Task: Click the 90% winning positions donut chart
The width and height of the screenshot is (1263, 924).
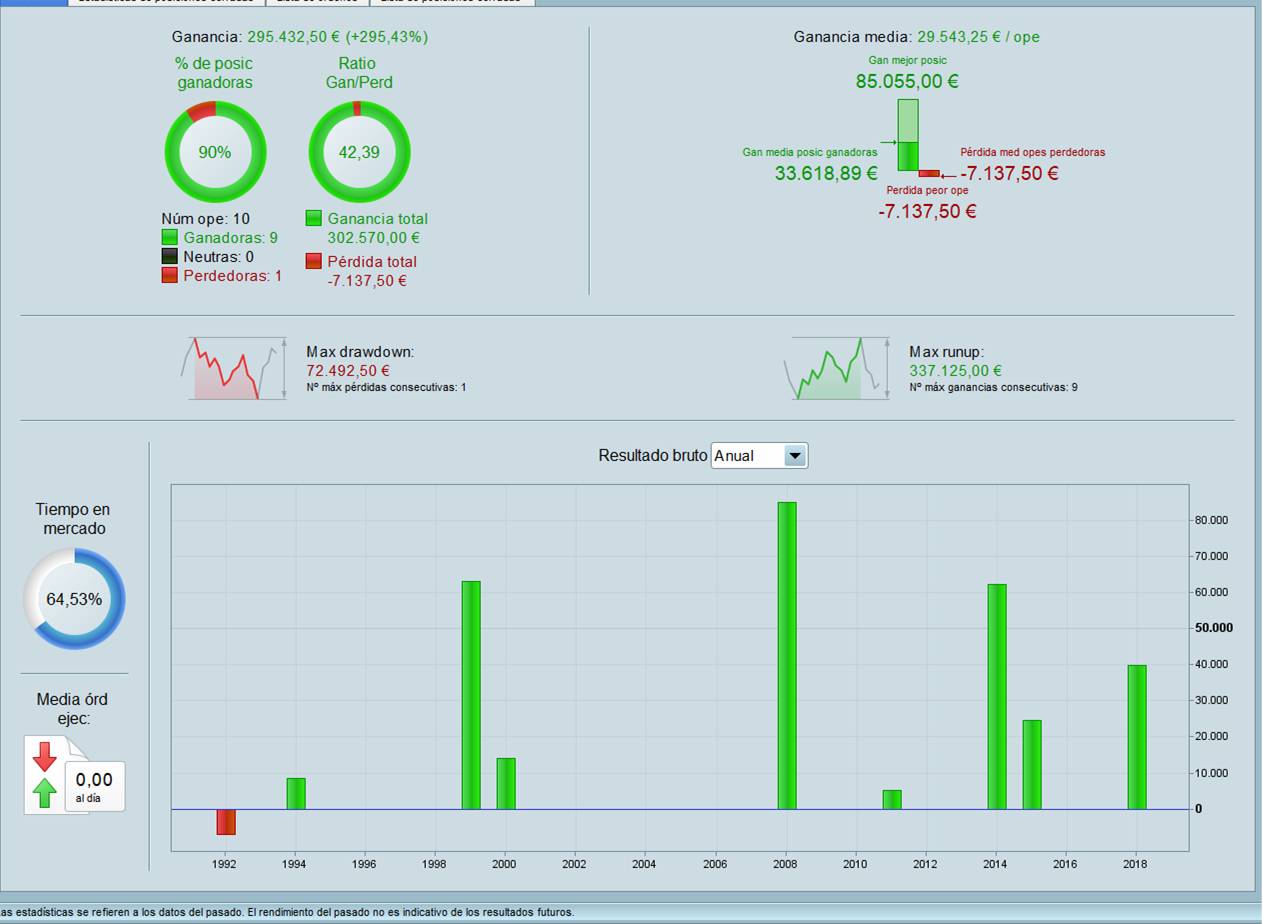Action: [215, 152]
